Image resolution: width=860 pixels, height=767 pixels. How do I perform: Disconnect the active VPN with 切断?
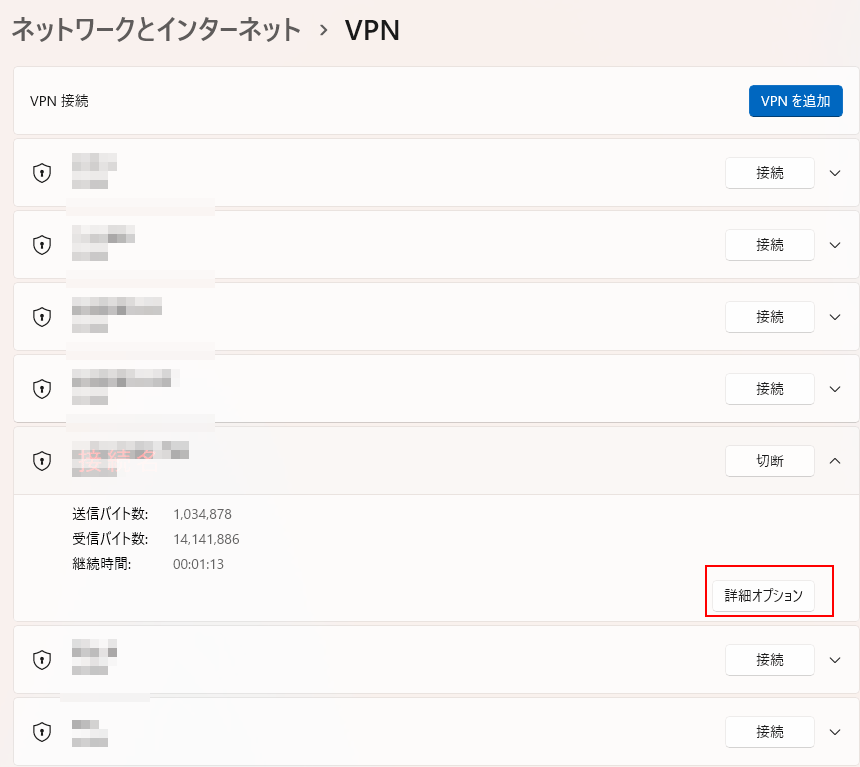tap(769, 461)
